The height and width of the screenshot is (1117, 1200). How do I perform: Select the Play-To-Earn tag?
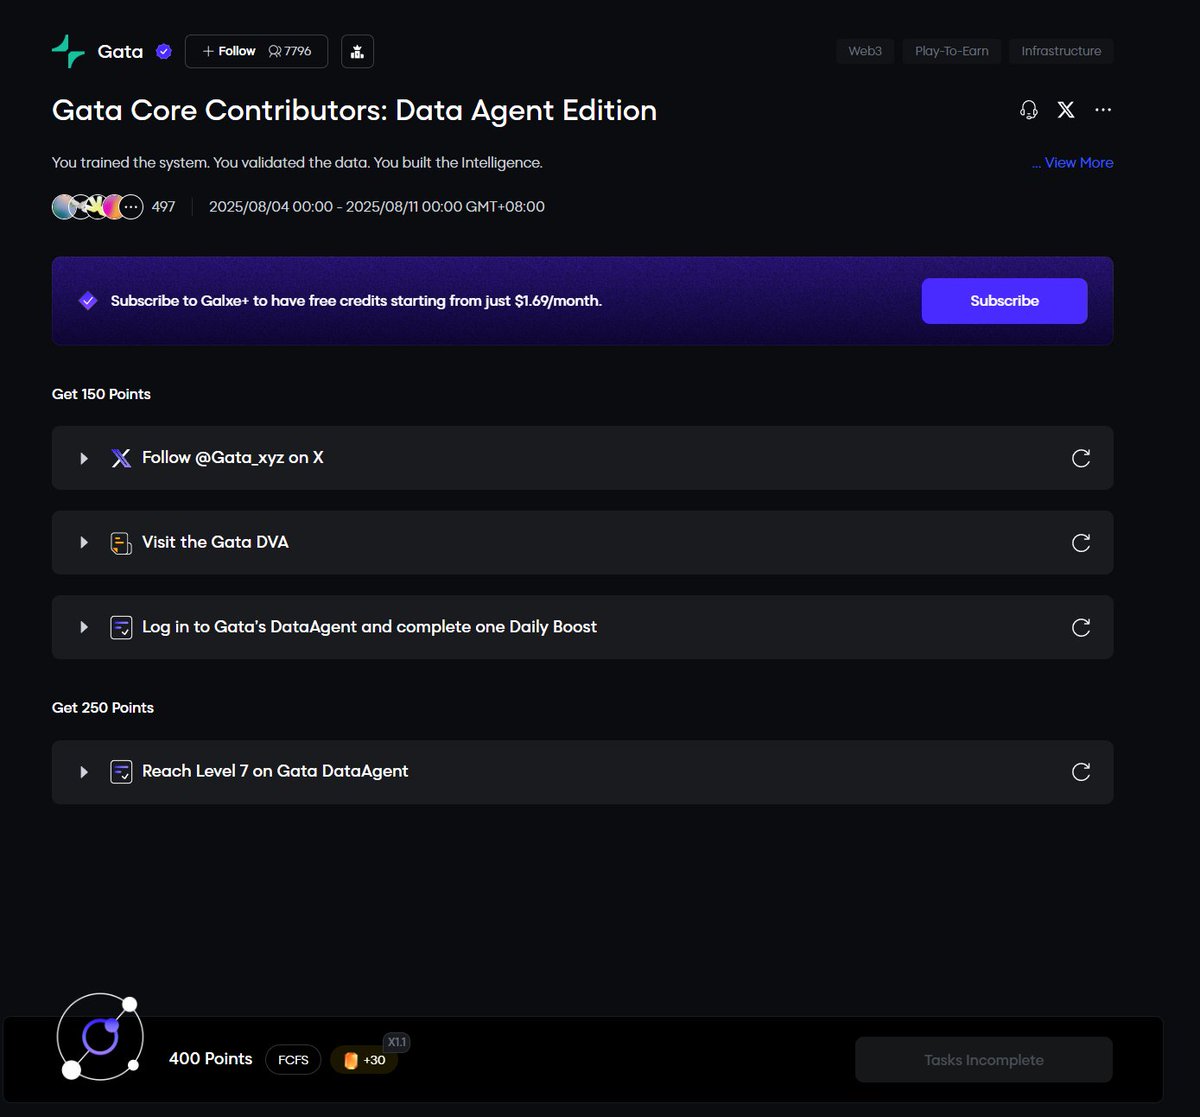click(952, 51)
